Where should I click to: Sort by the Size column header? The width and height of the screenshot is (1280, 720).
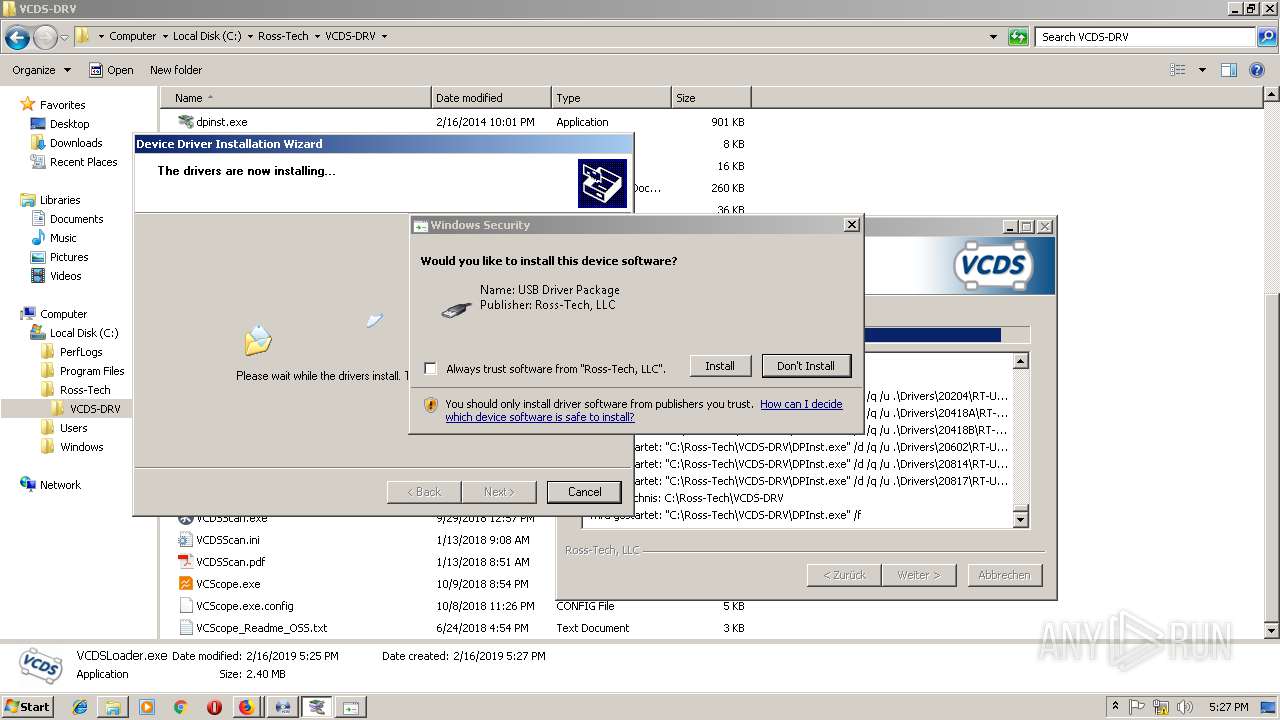[x=711, y=98]
